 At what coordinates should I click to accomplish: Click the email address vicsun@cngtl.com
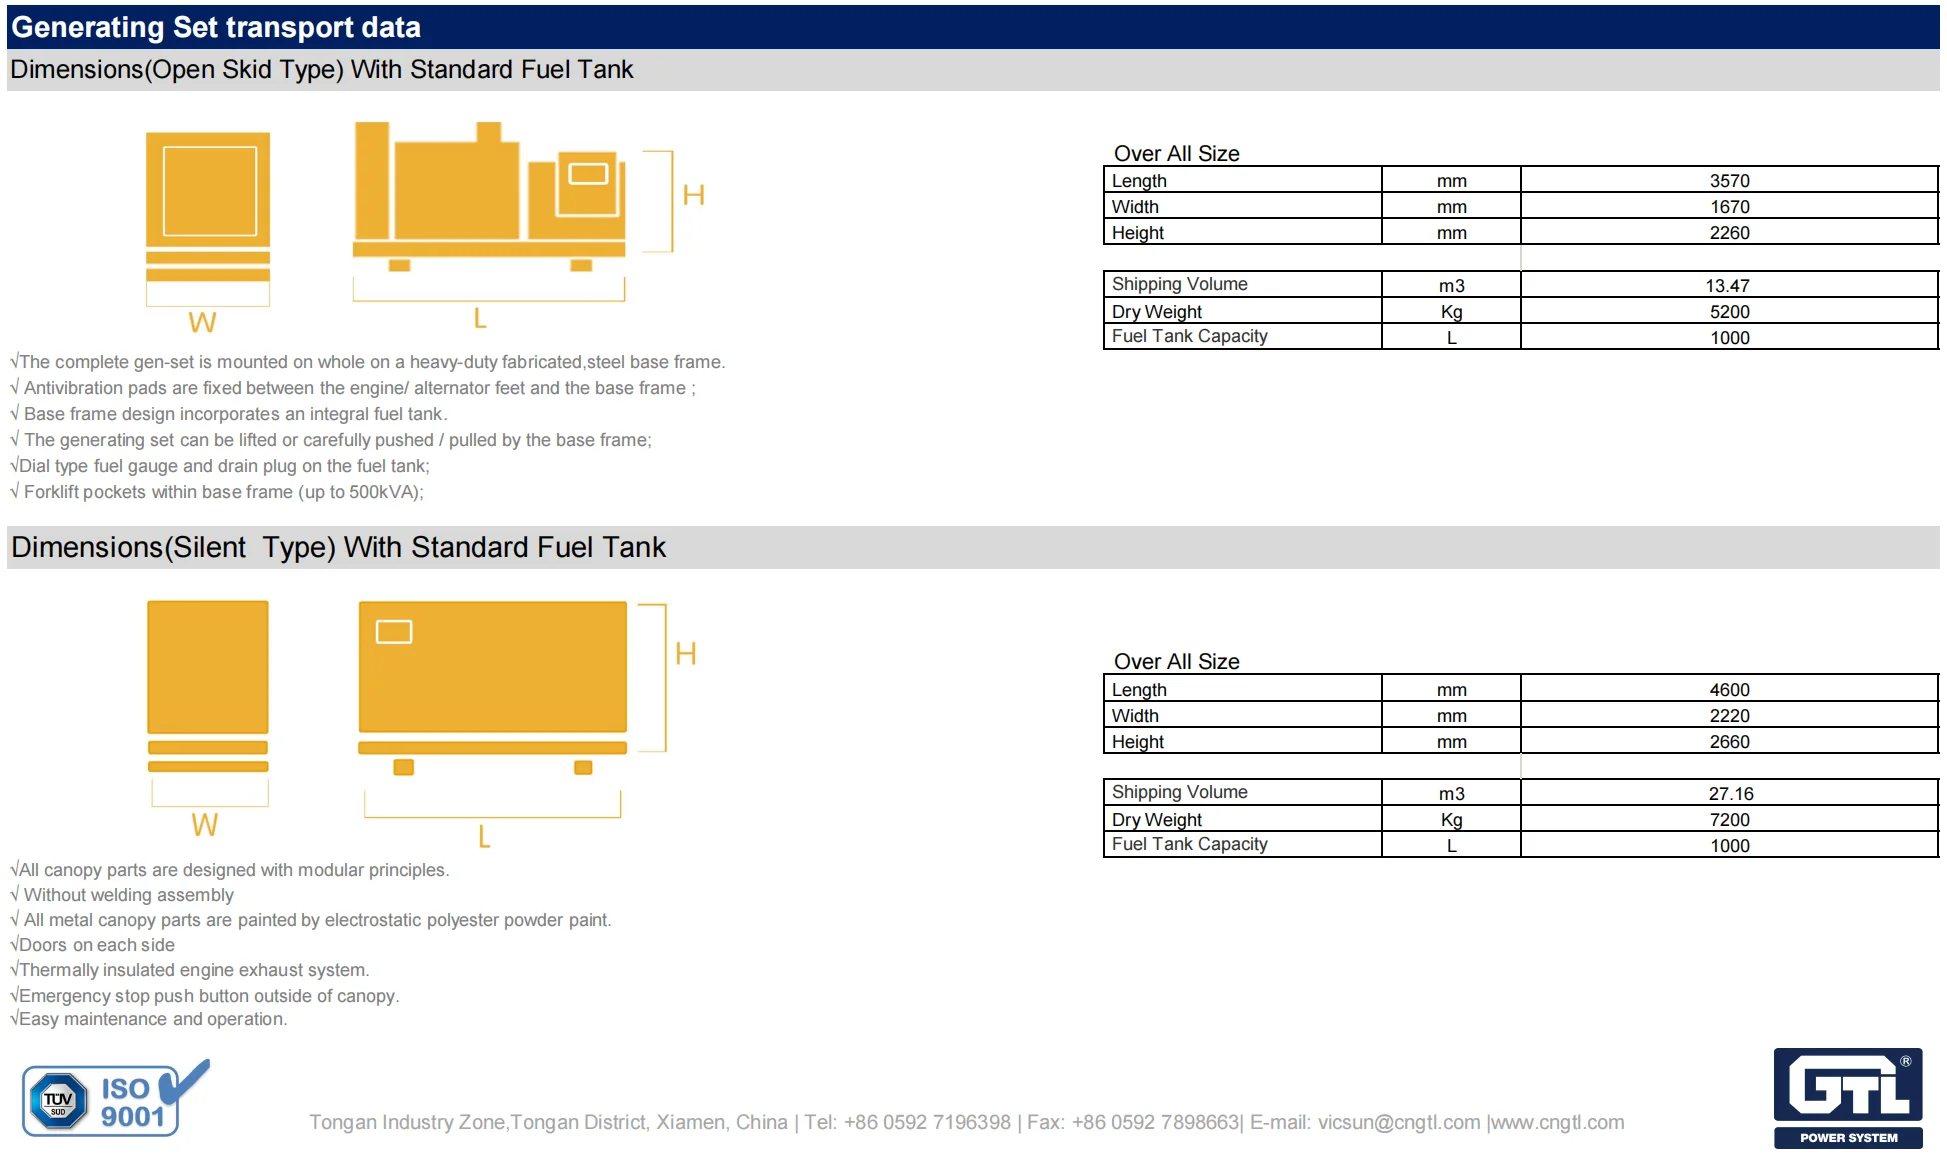click(1398, 1122)
